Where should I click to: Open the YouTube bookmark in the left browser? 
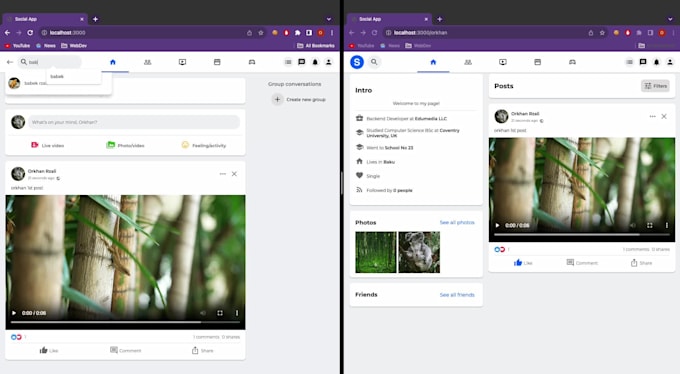click(17, 46)
